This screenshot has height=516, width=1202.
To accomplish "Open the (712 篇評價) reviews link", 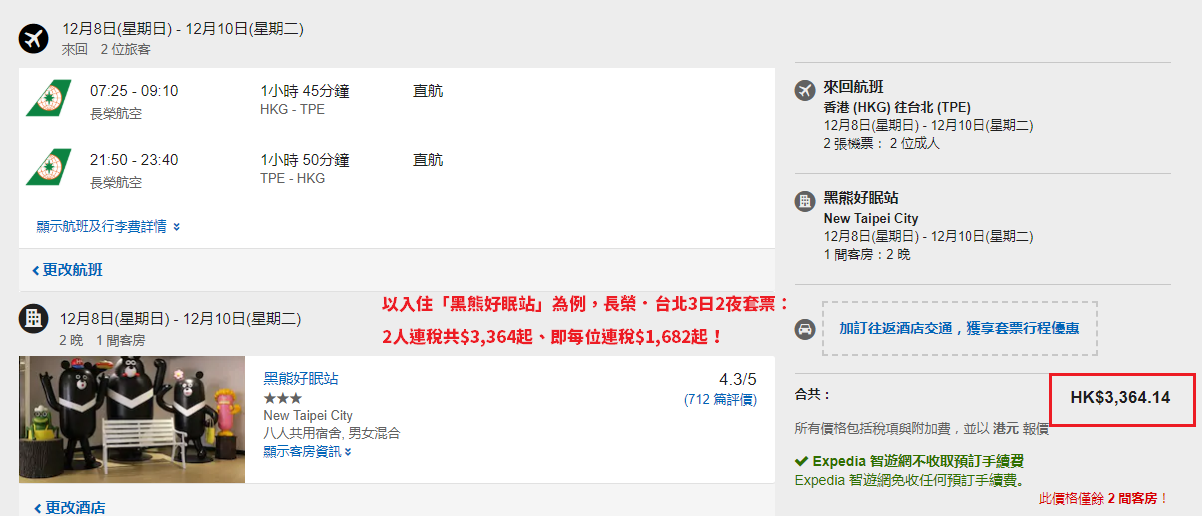I will (x=720, y=399).
